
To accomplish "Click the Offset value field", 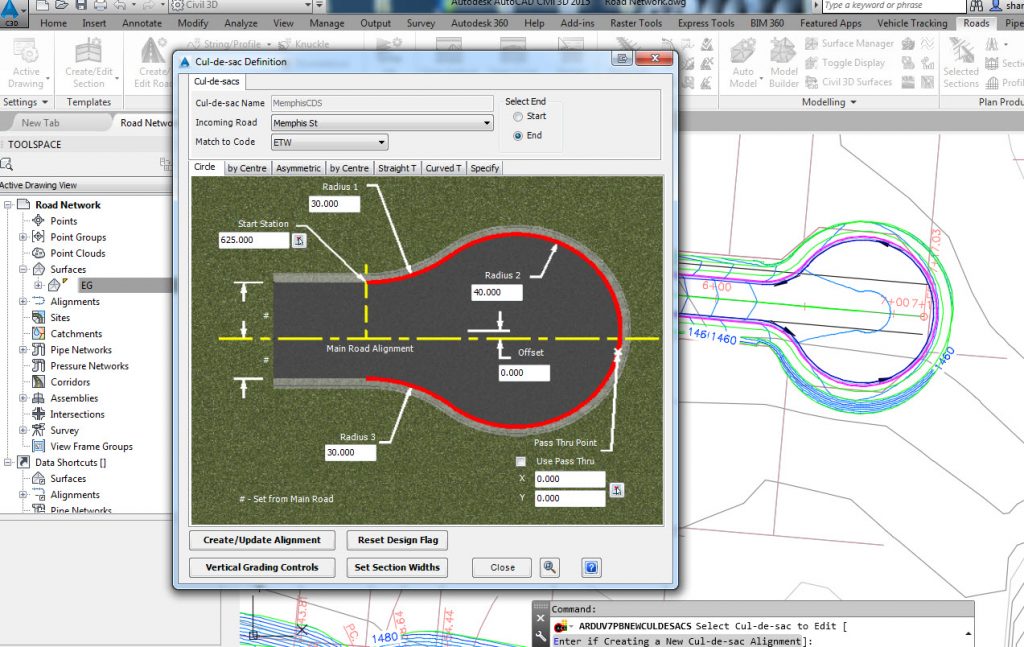I will pos(524,373).
